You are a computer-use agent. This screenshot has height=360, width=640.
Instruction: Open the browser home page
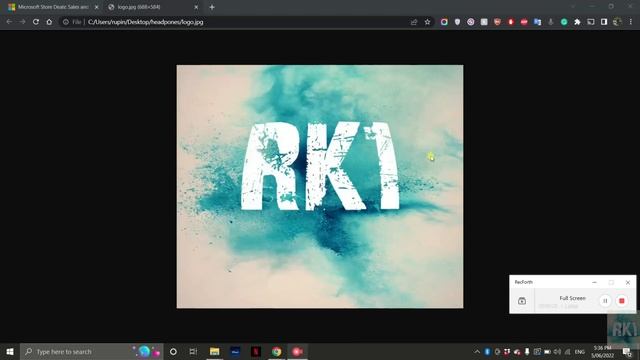click(49, 22)
